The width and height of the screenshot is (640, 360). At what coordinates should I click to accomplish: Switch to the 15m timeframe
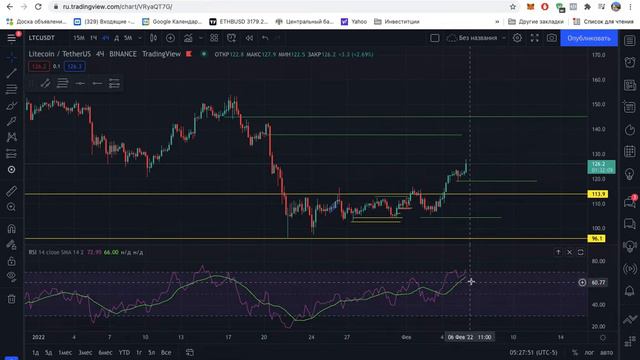pos(79,38)
